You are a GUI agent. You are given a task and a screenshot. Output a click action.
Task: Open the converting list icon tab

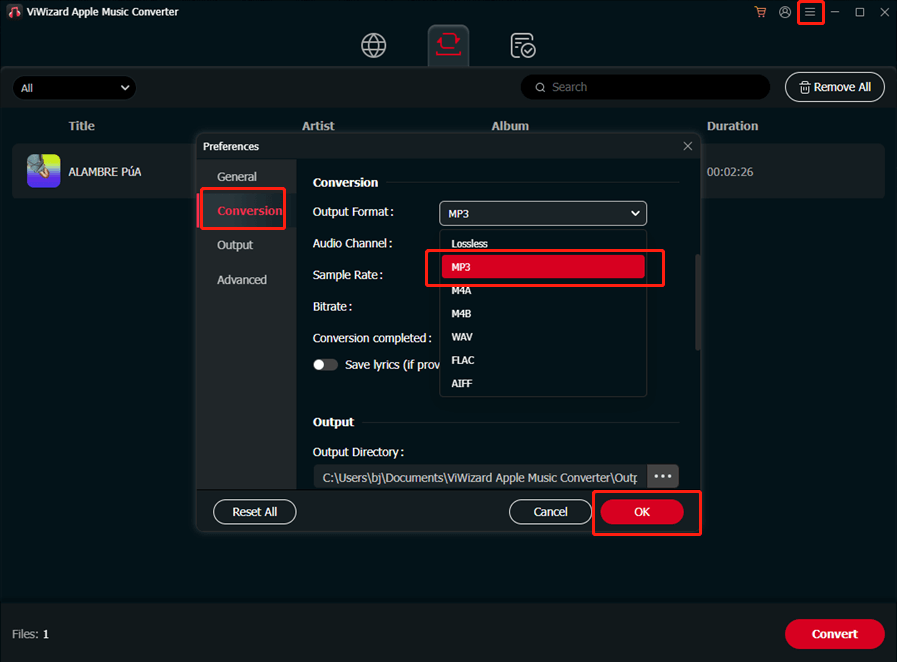coord(448,46)
